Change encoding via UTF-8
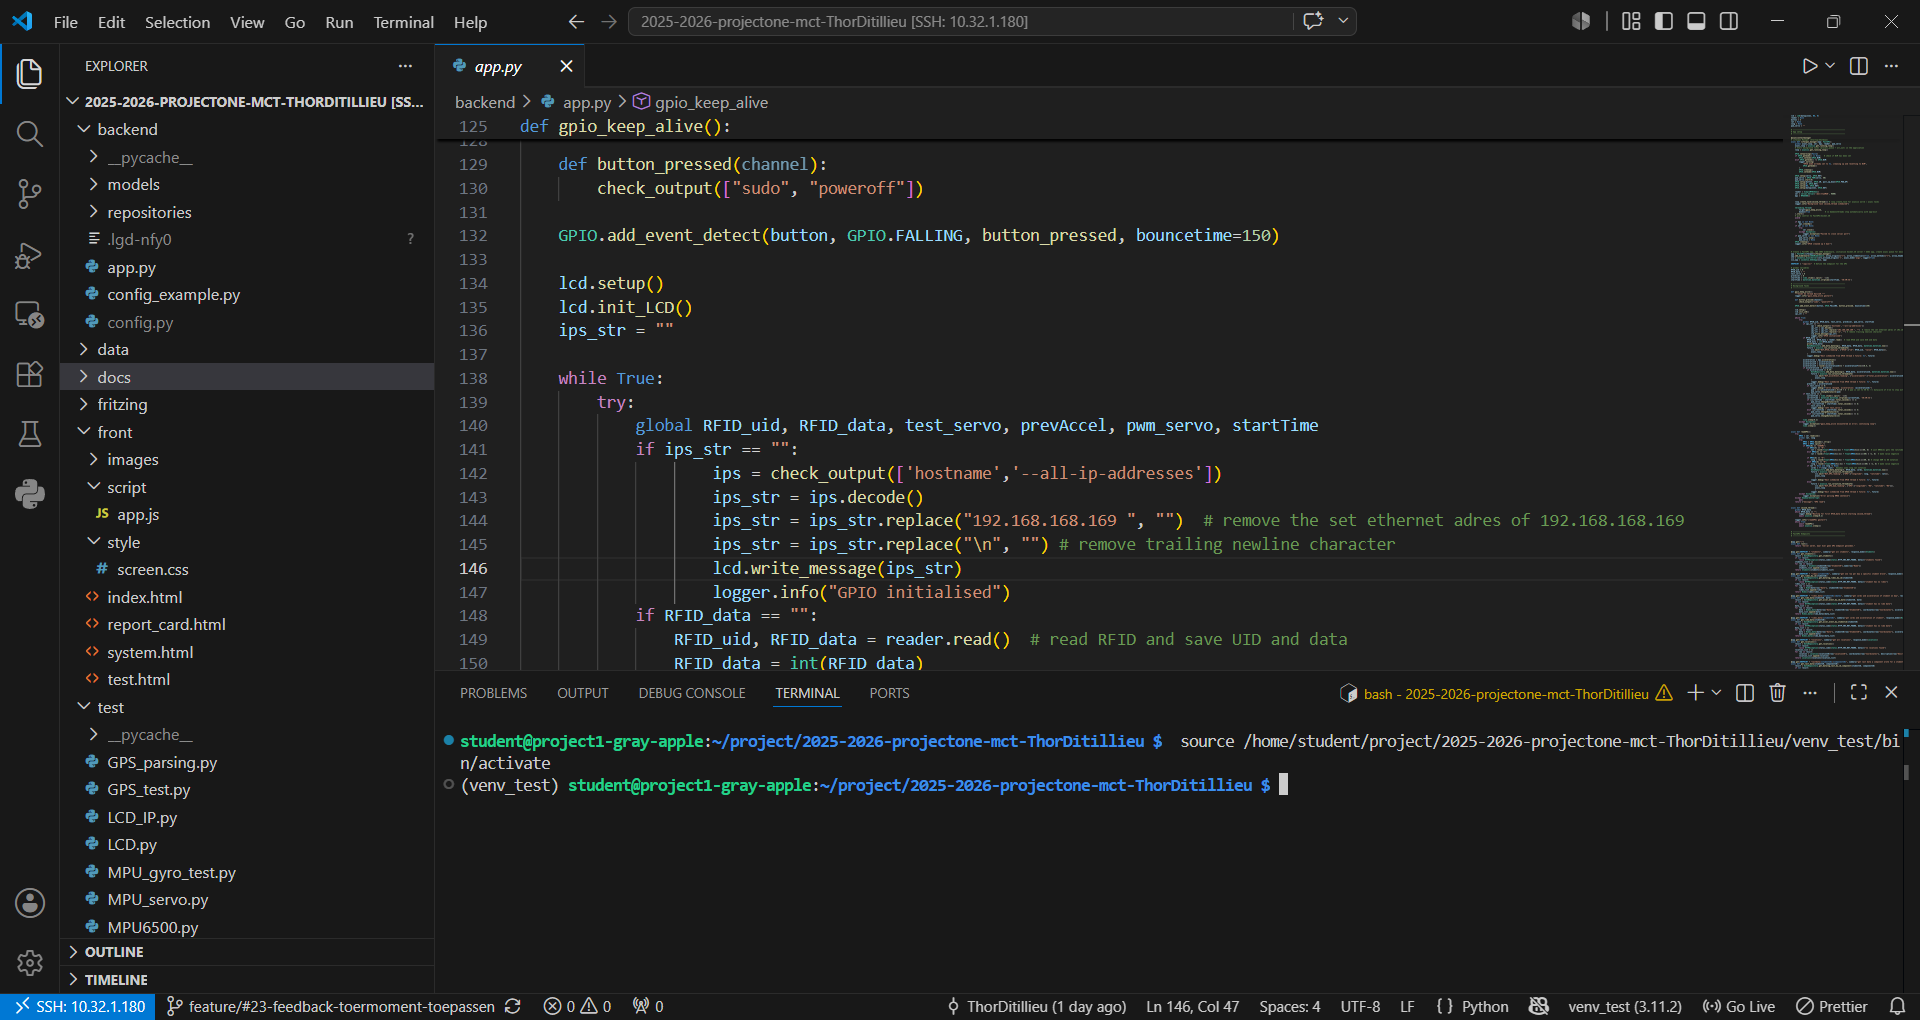The image size is (1920, 1020). pyautogui.click(x=1360, y=1007)
